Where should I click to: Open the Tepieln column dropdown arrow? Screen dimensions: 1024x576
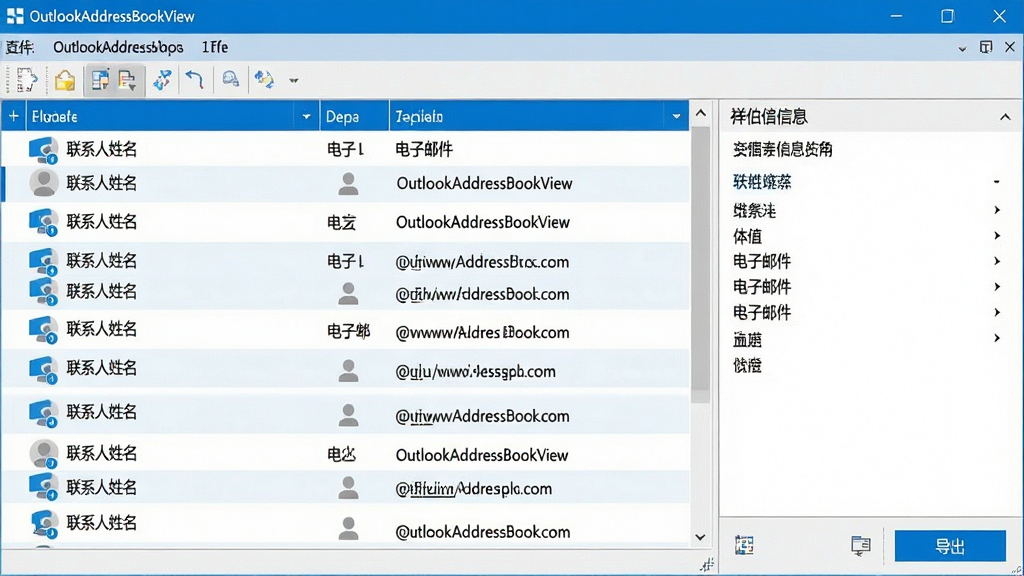(677, 117)
